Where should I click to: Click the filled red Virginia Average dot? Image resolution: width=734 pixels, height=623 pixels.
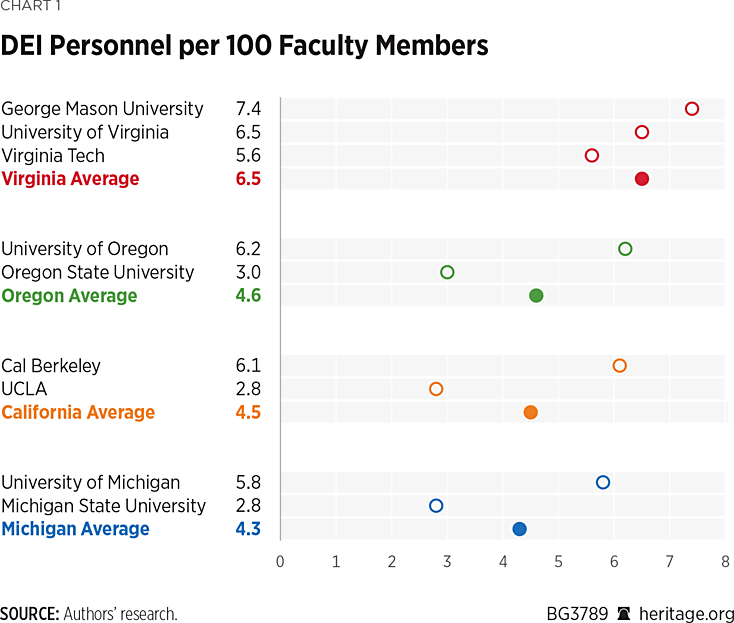[642, 179]
